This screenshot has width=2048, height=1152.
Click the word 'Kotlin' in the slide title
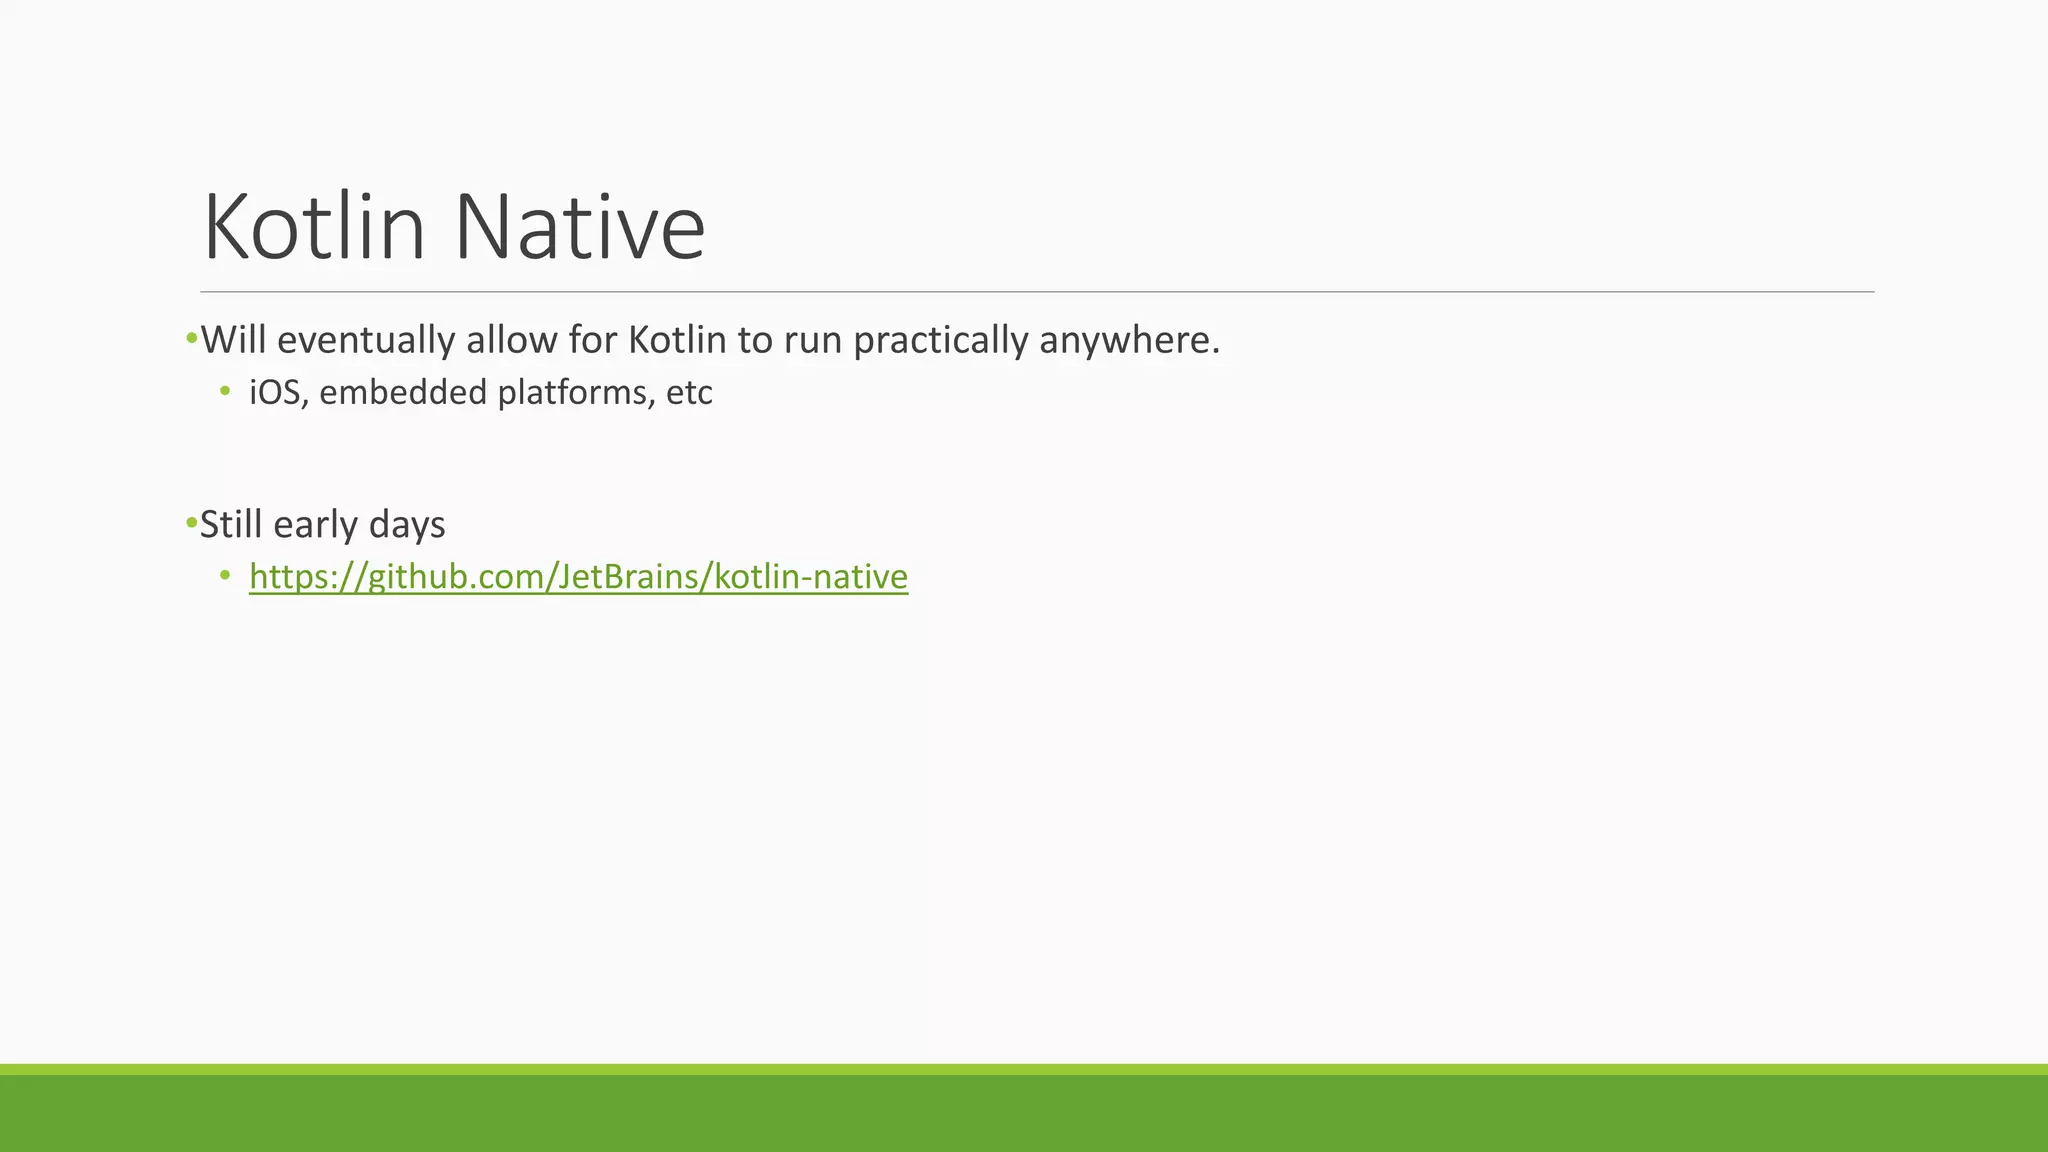(314, 227)
